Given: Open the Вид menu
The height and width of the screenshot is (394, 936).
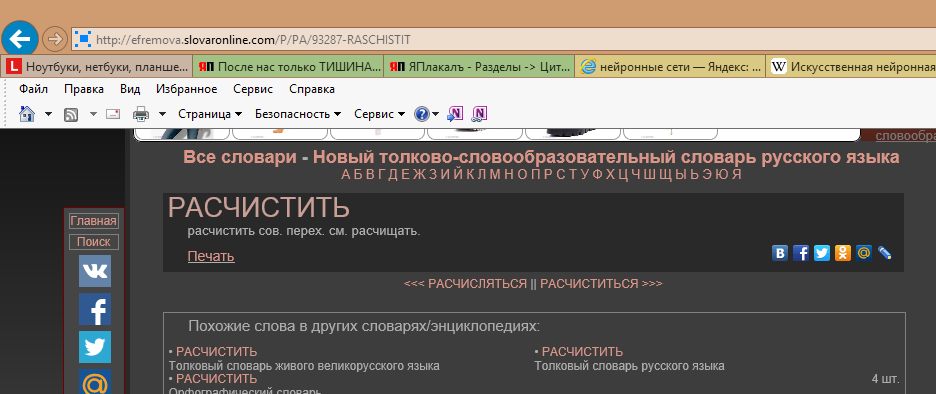Looking at the screenshot, I should (x=130, y=89).
